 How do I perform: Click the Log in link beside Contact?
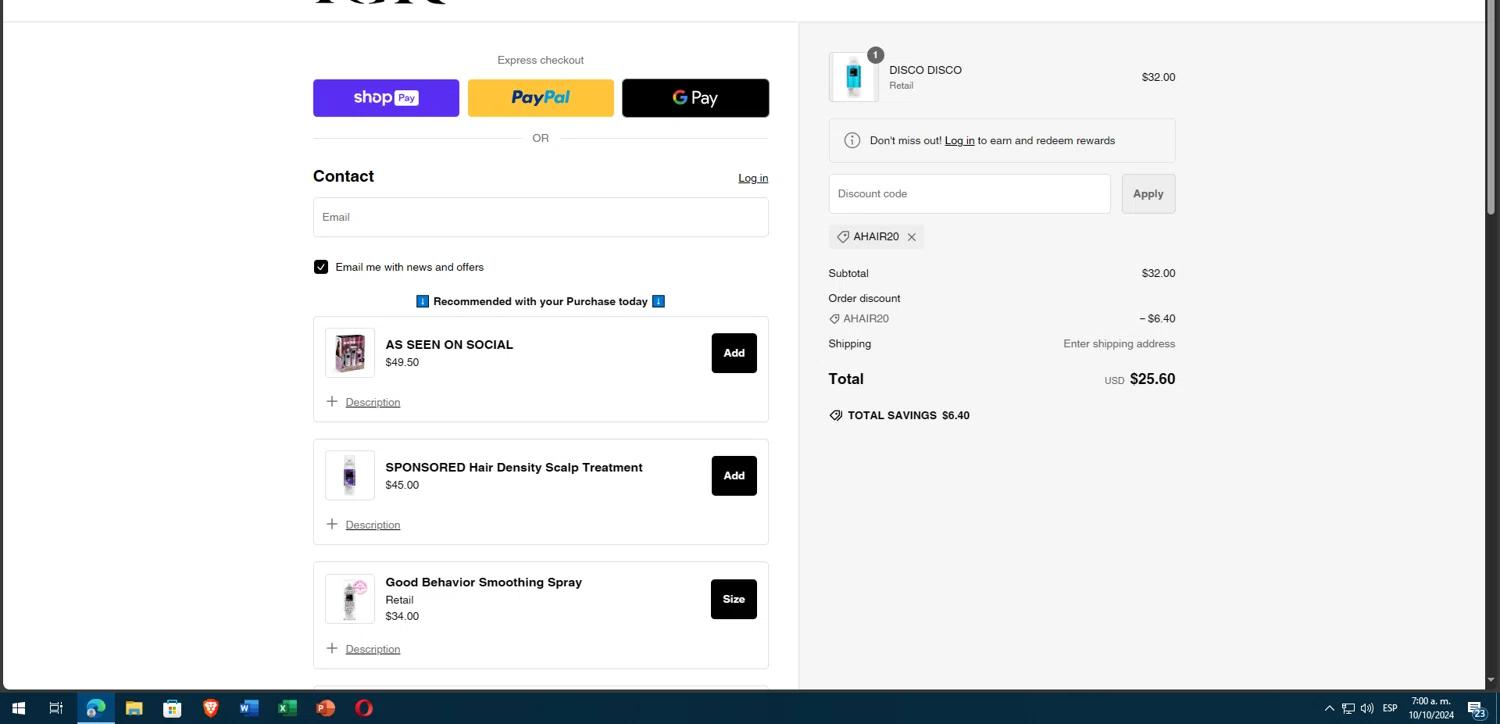click(753, 178)
